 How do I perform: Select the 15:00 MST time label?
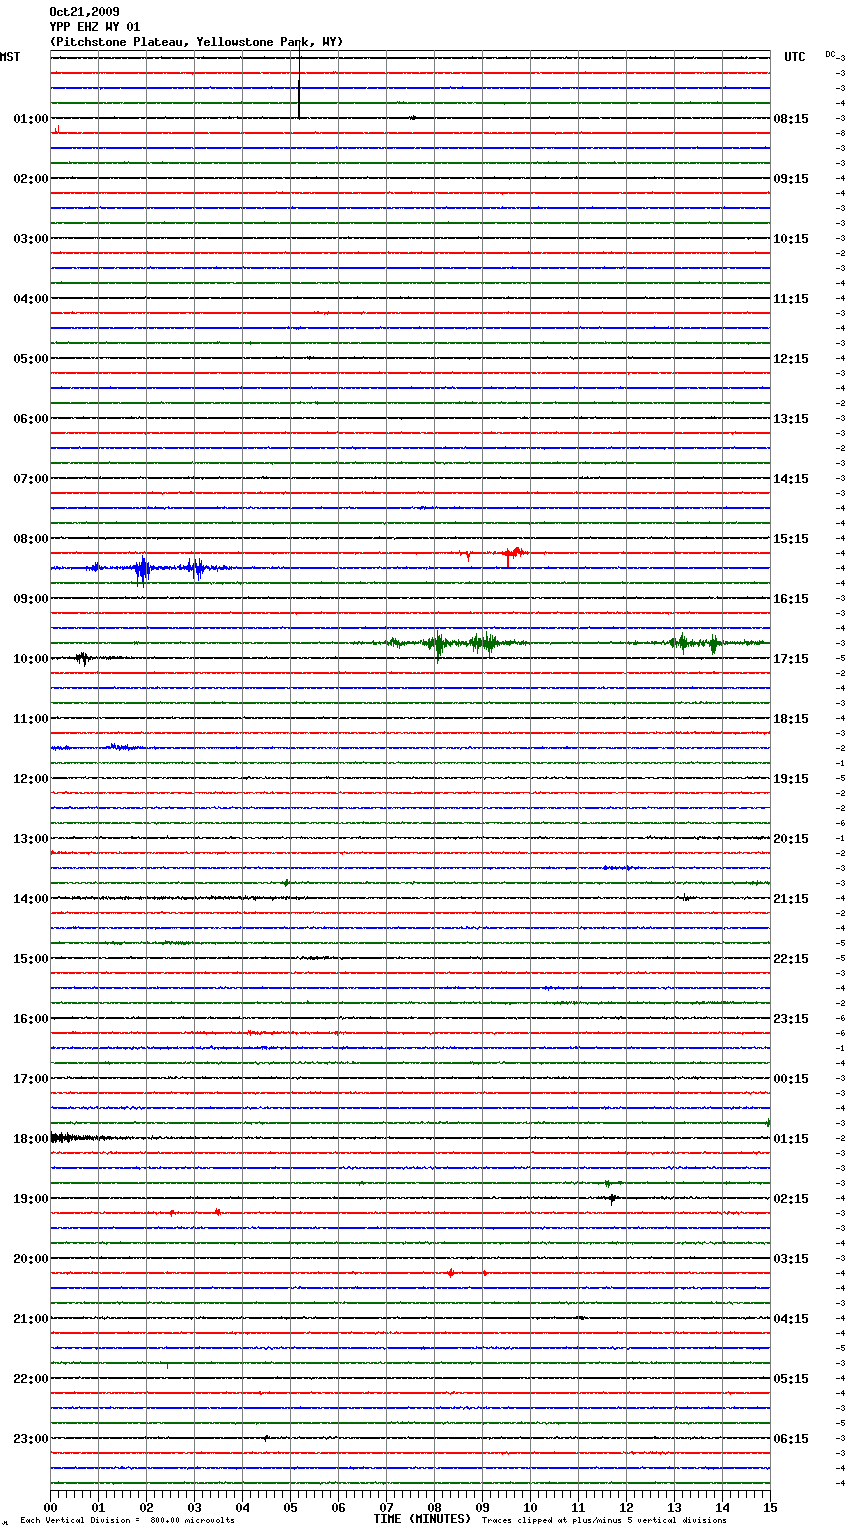[31, 958]
